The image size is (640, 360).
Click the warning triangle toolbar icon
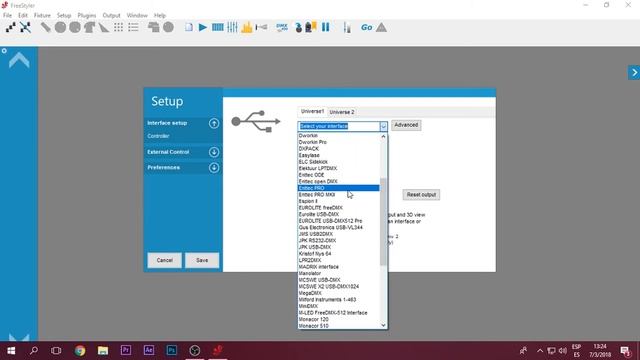[x=381, y=27]
